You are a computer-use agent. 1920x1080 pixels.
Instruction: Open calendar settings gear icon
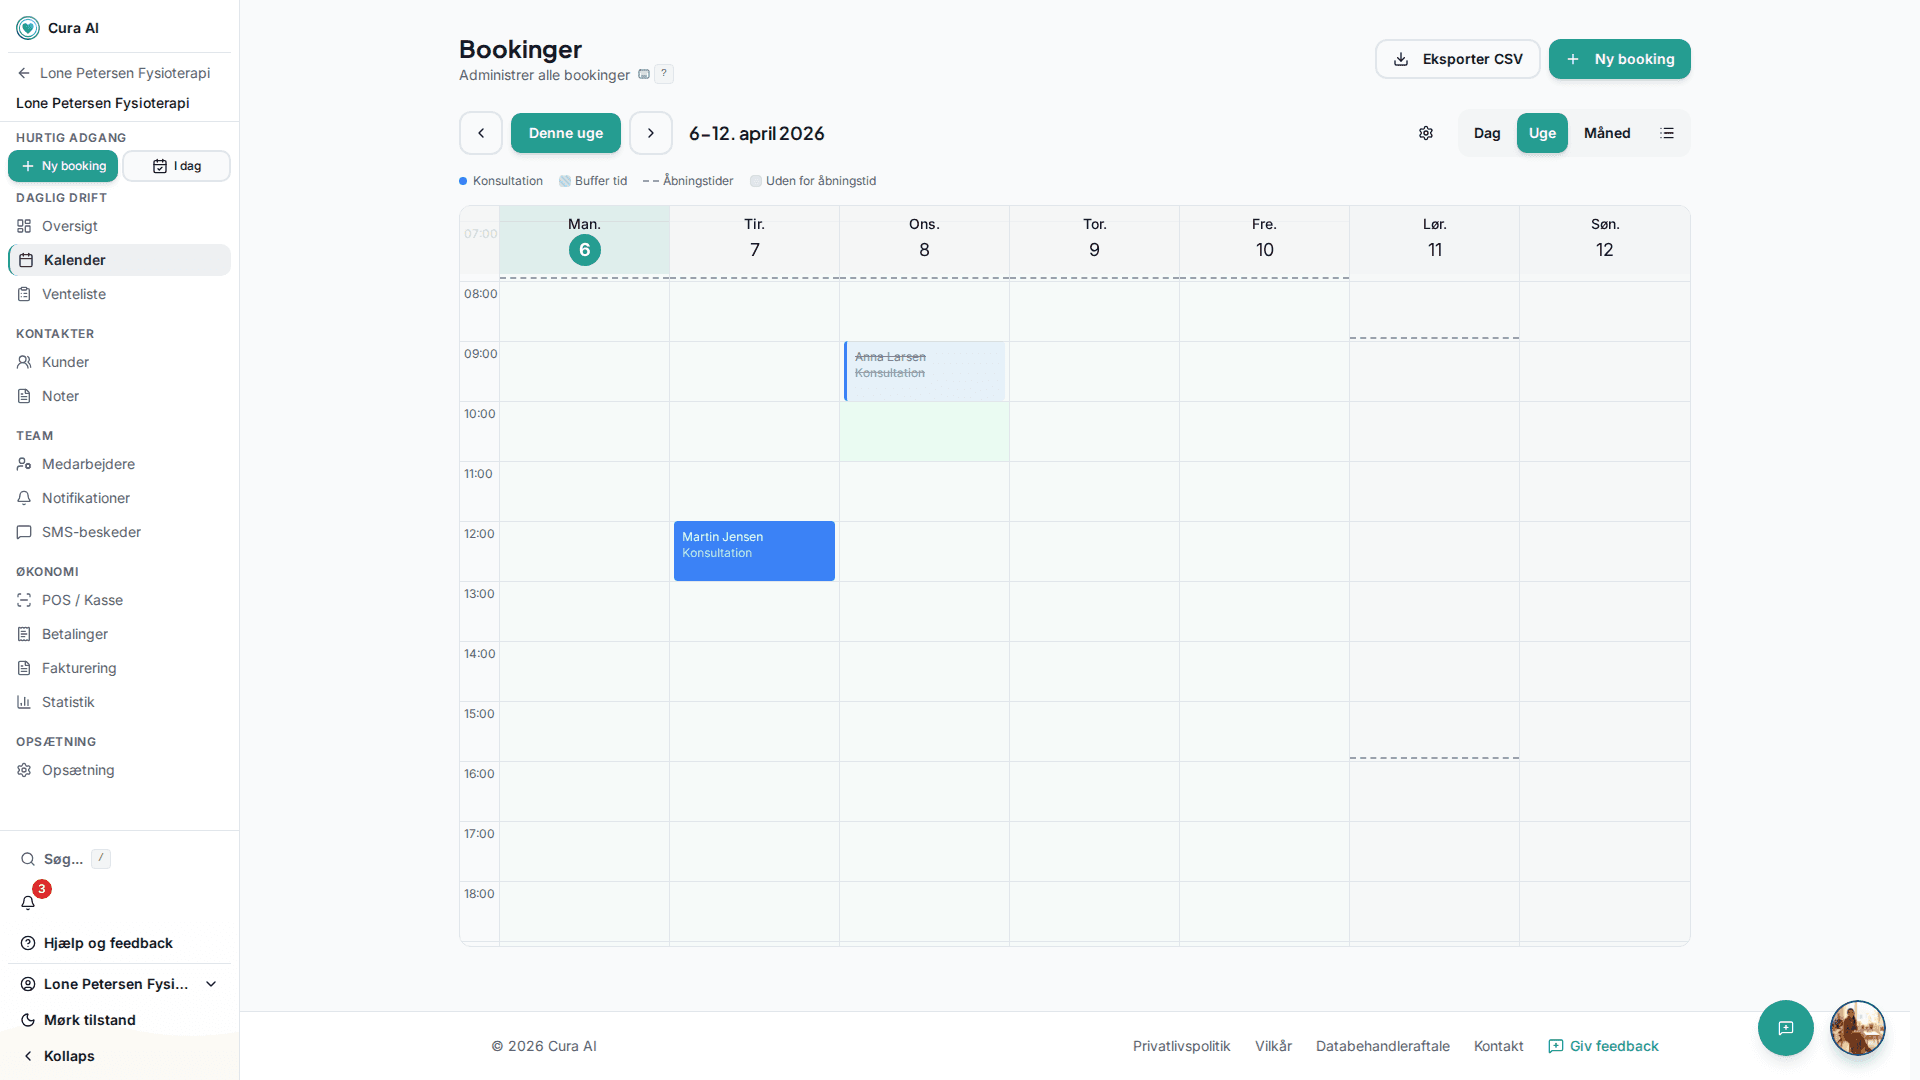coord(1426,133)
